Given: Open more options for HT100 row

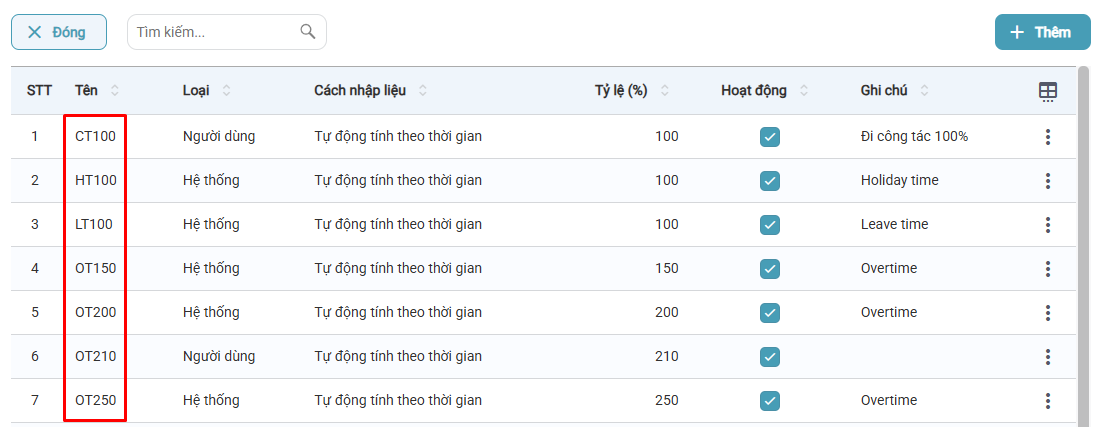Looking at the screenshot, I should [1047, 181].
